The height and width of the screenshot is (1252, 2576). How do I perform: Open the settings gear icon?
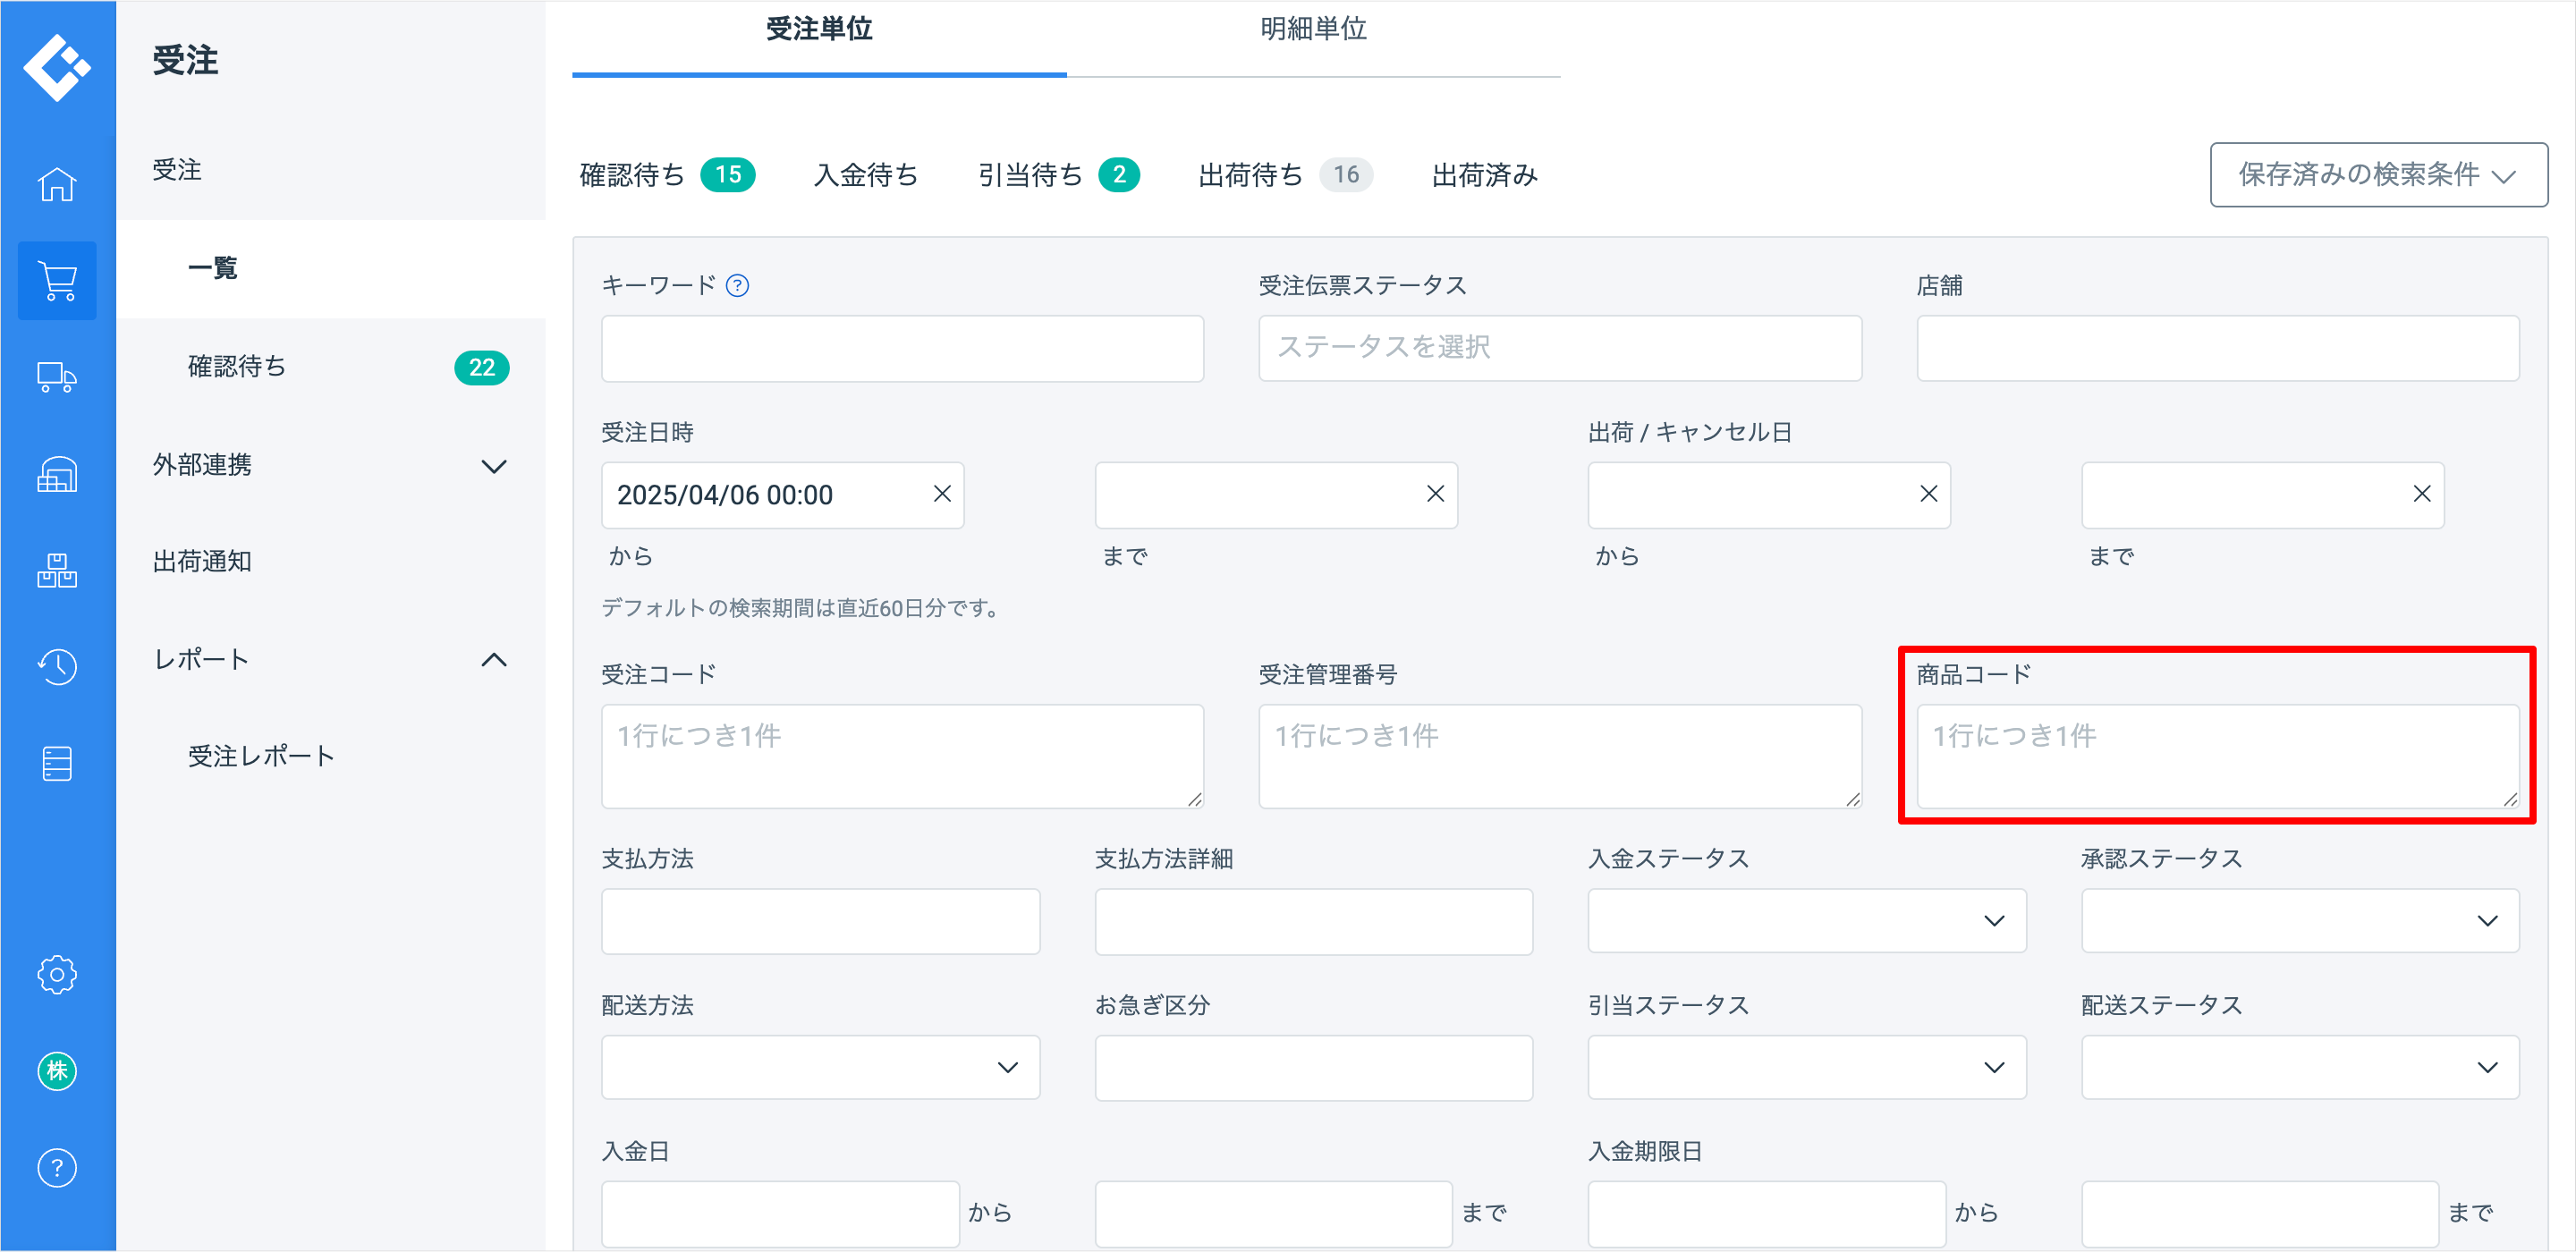tap(57, 975)
